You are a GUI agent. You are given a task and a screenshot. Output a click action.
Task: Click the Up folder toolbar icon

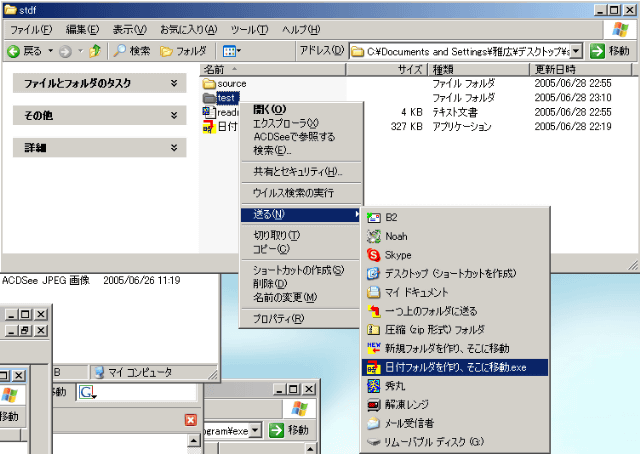[x=95, y=51]
